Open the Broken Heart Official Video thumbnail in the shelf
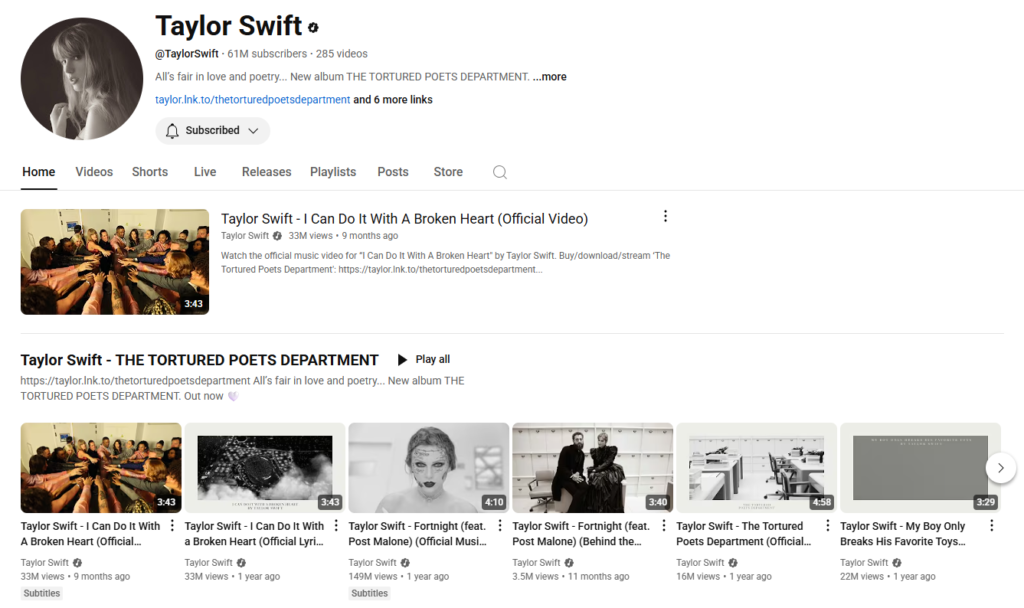 (101, 468)
